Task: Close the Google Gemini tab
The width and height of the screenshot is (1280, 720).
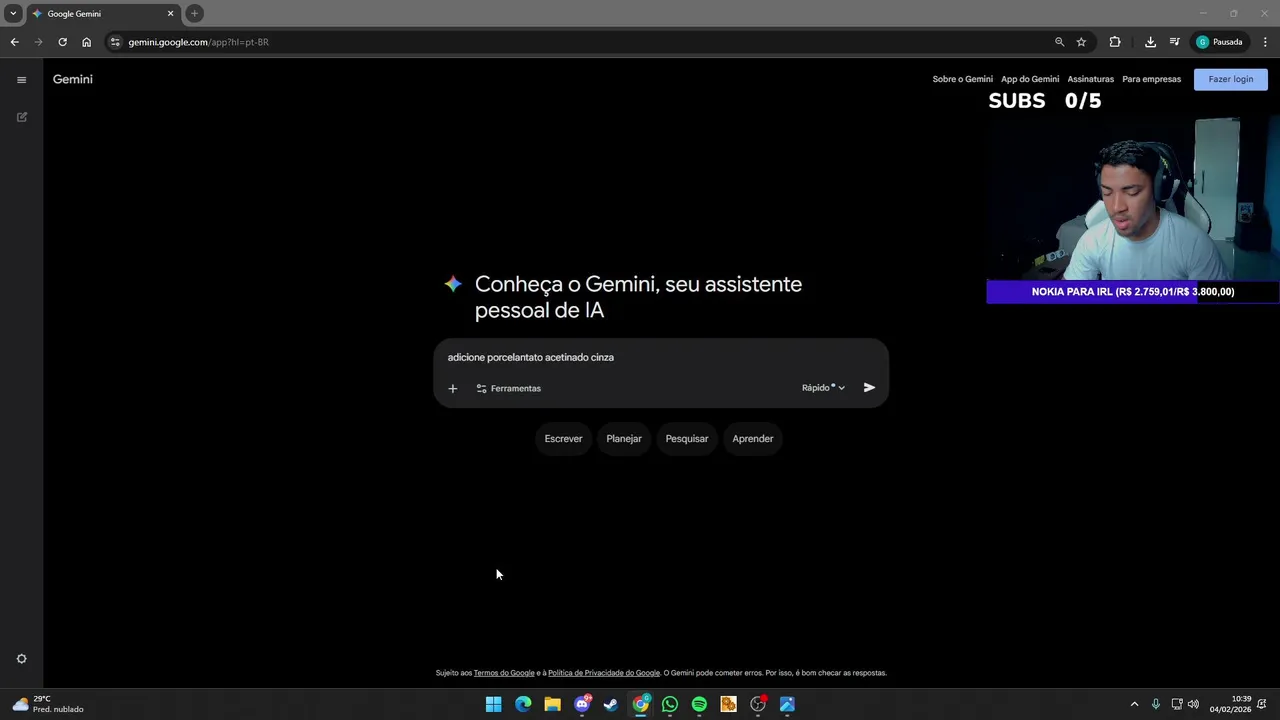Action: pyautogui.click(x=170, y=14)
